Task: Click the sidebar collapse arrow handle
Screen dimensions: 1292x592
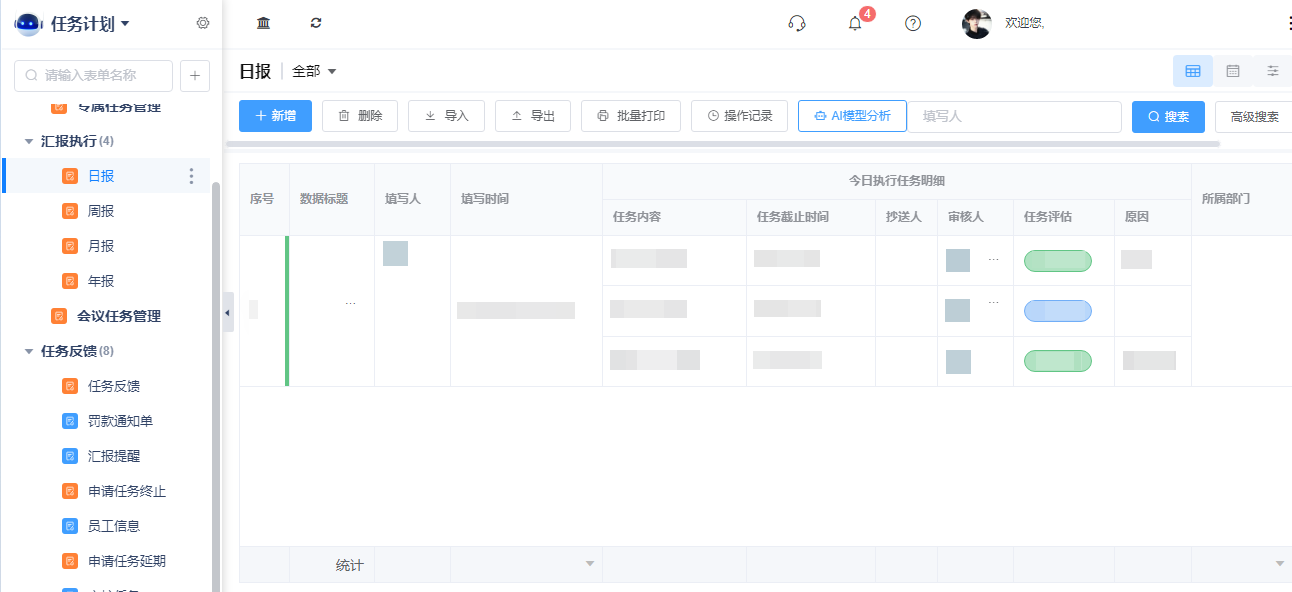Action: (228, 313)
